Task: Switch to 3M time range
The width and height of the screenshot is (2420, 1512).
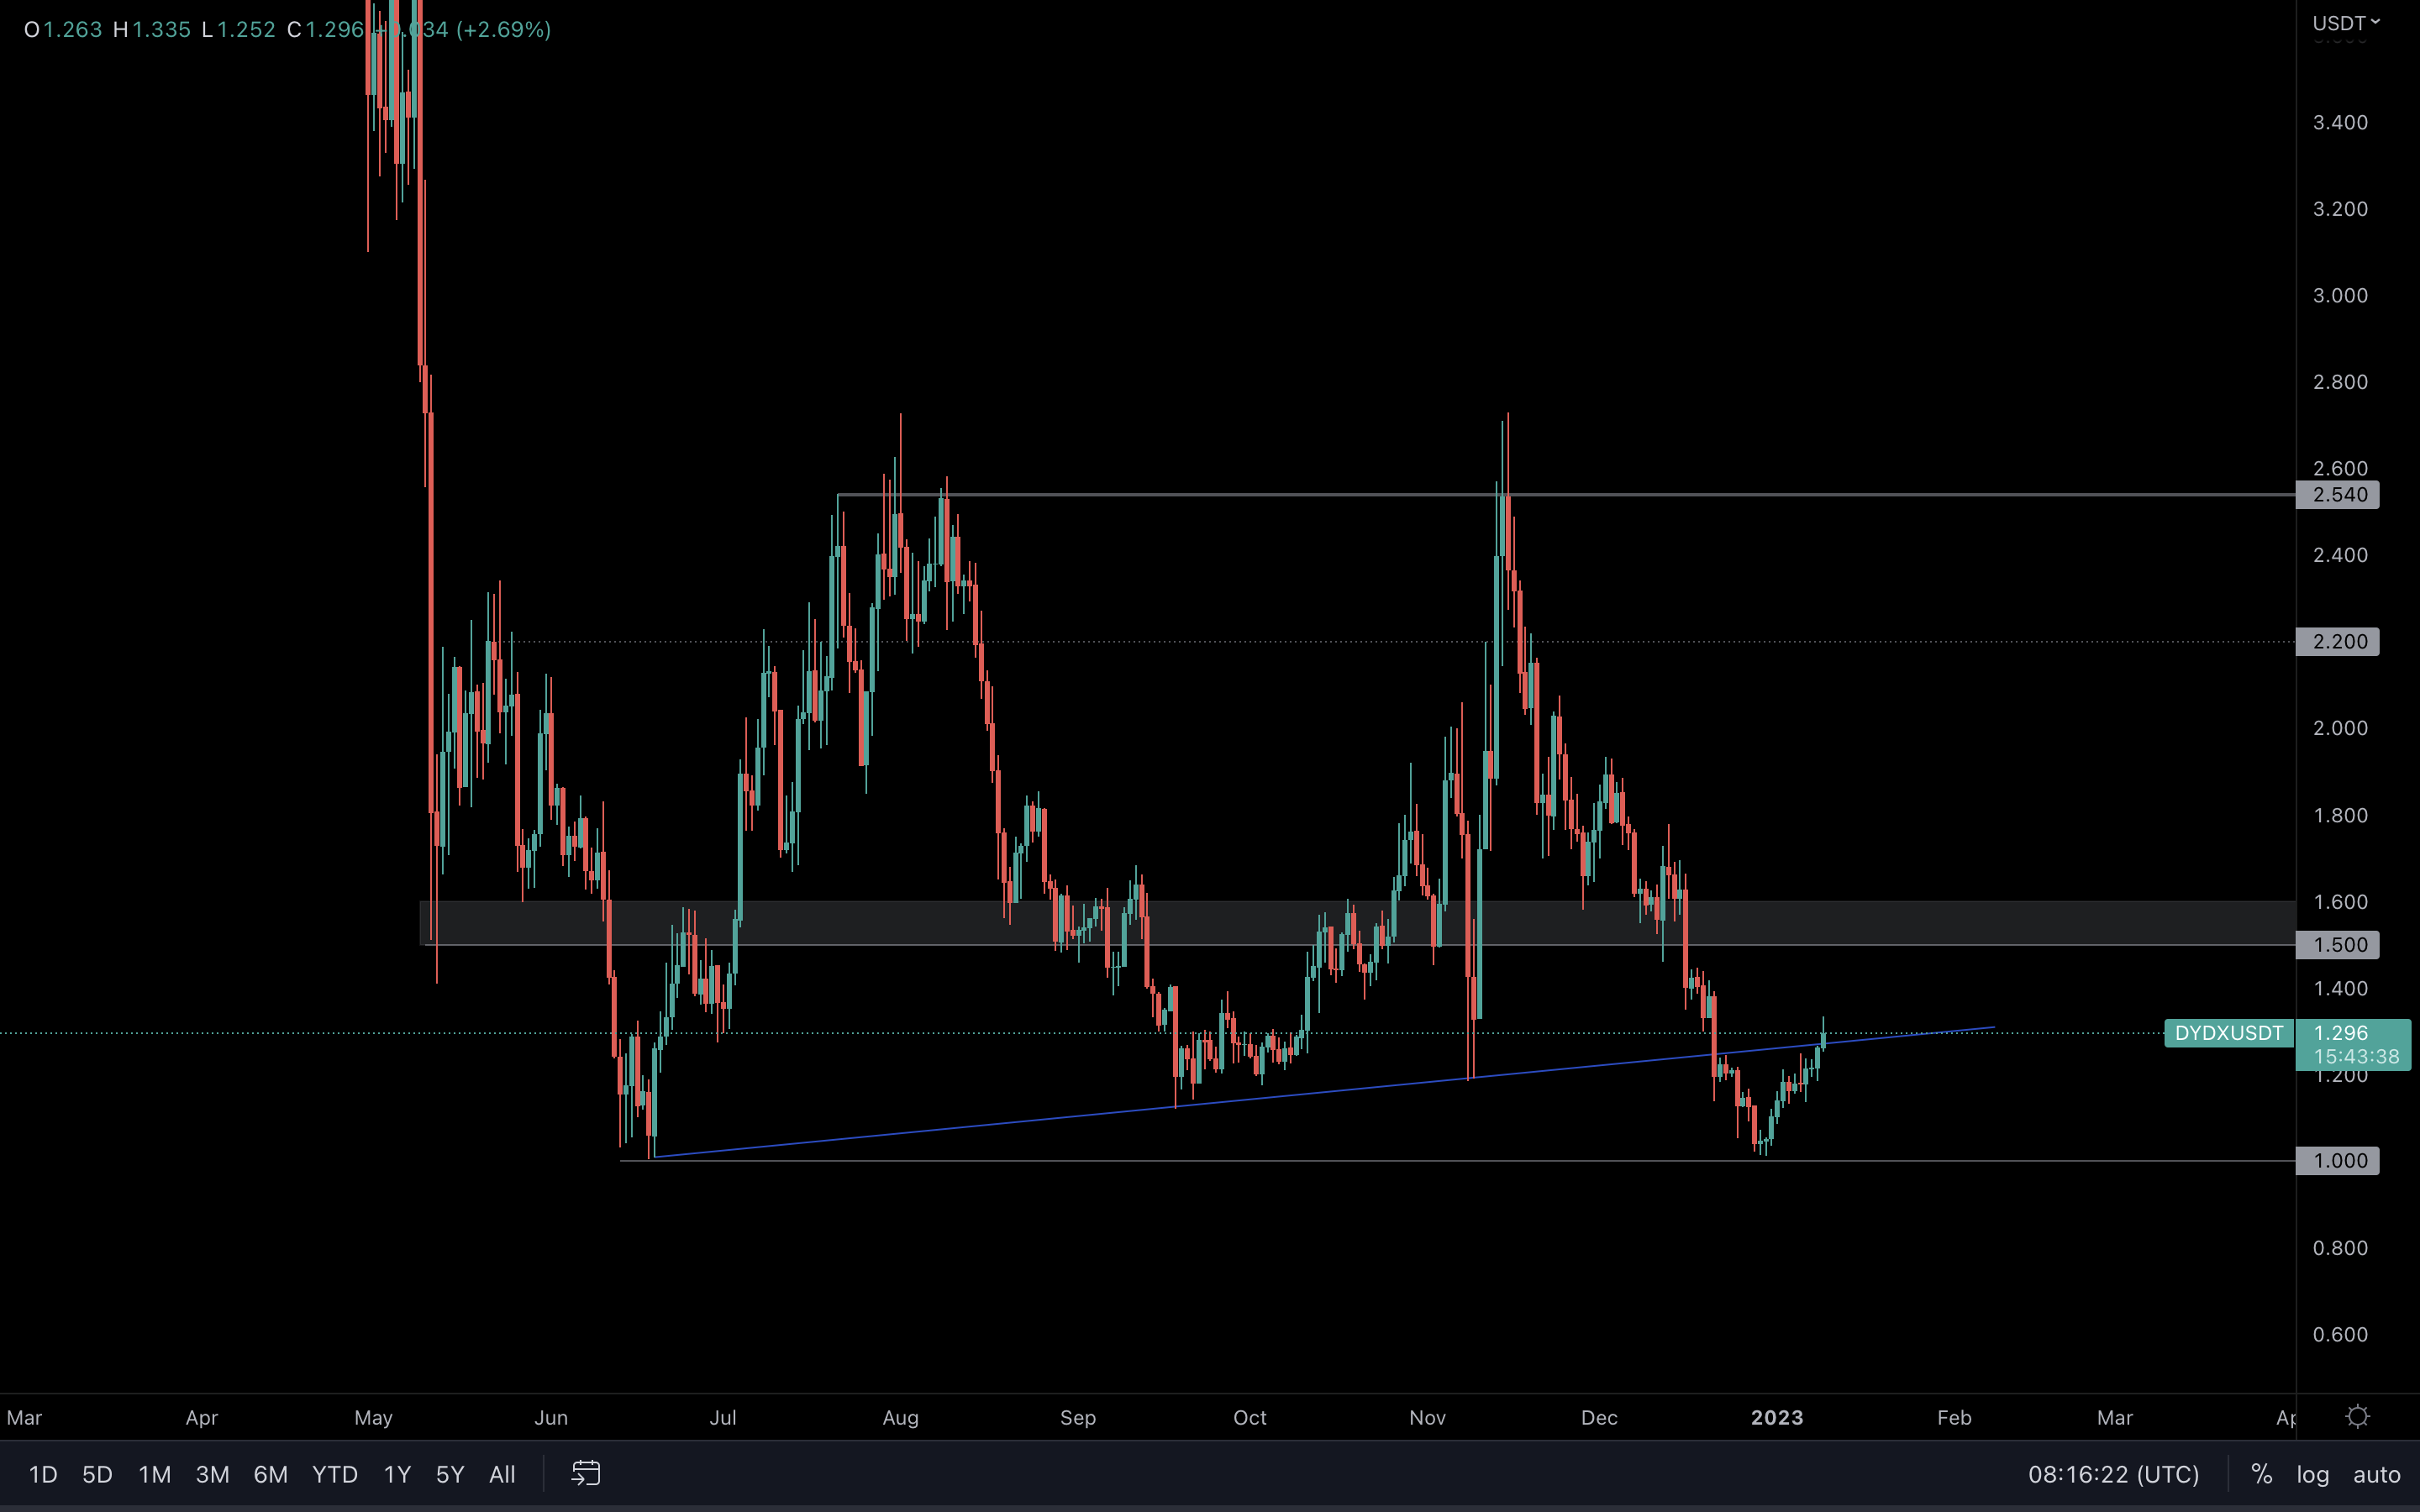Action: [x=212, y=1474]
